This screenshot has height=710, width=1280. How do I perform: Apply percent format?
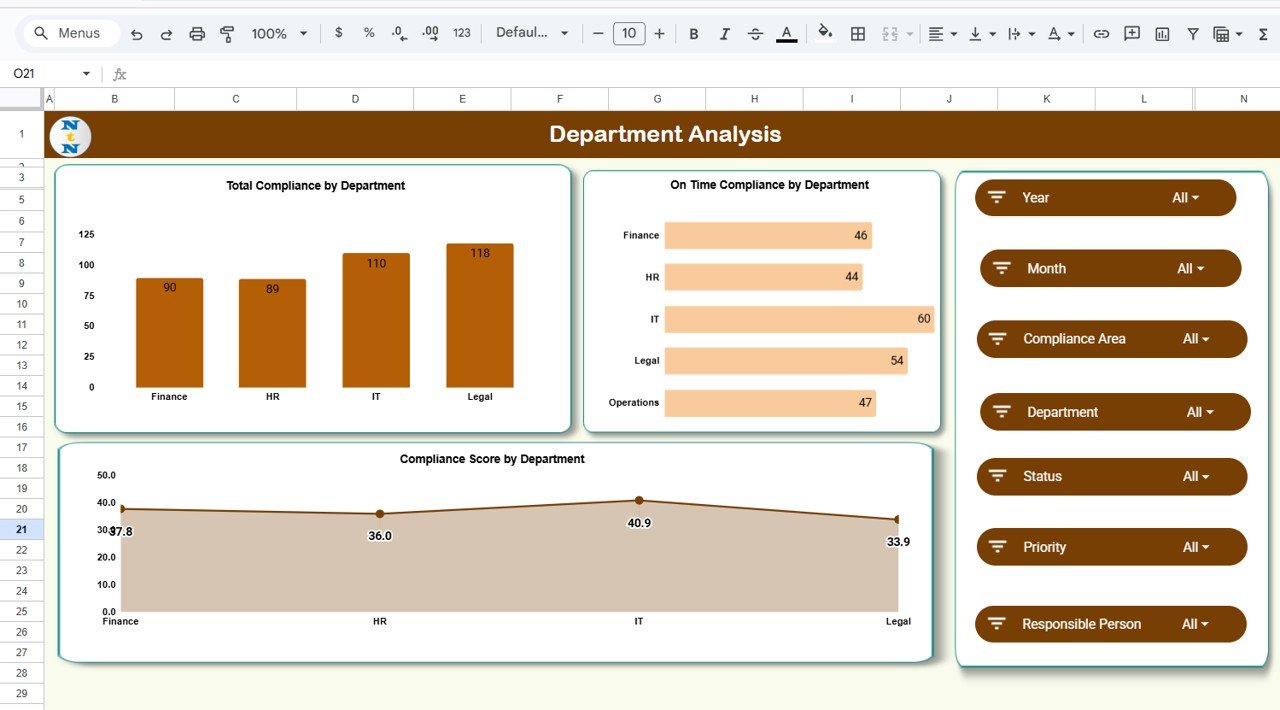click(x=368, y=33)
